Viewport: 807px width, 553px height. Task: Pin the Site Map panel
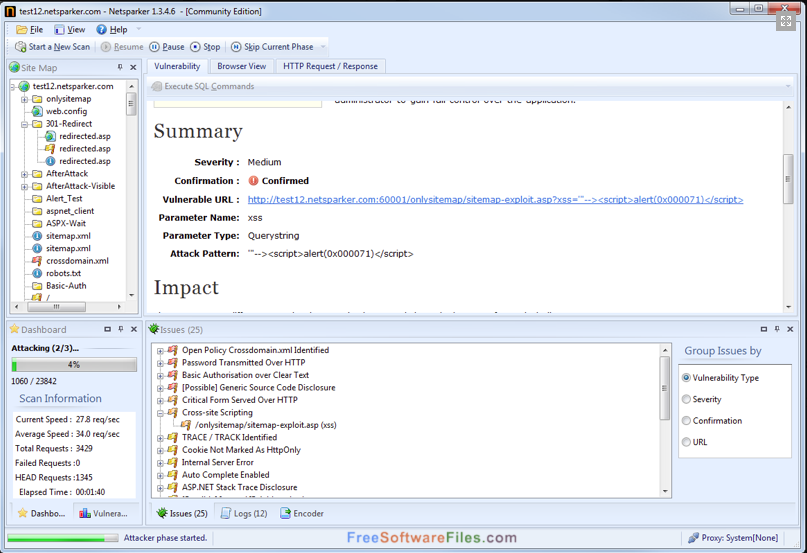point(120,67)
